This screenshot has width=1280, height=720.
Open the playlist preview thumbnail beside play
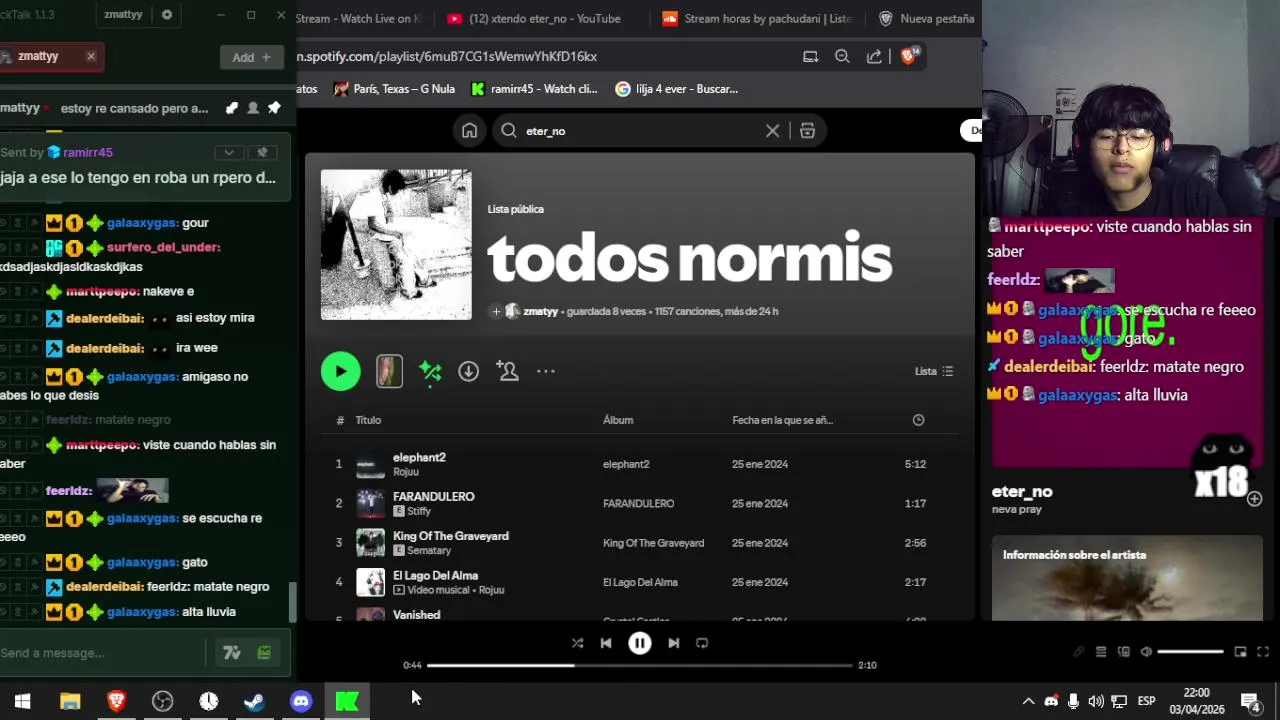(x=389, y=371)
